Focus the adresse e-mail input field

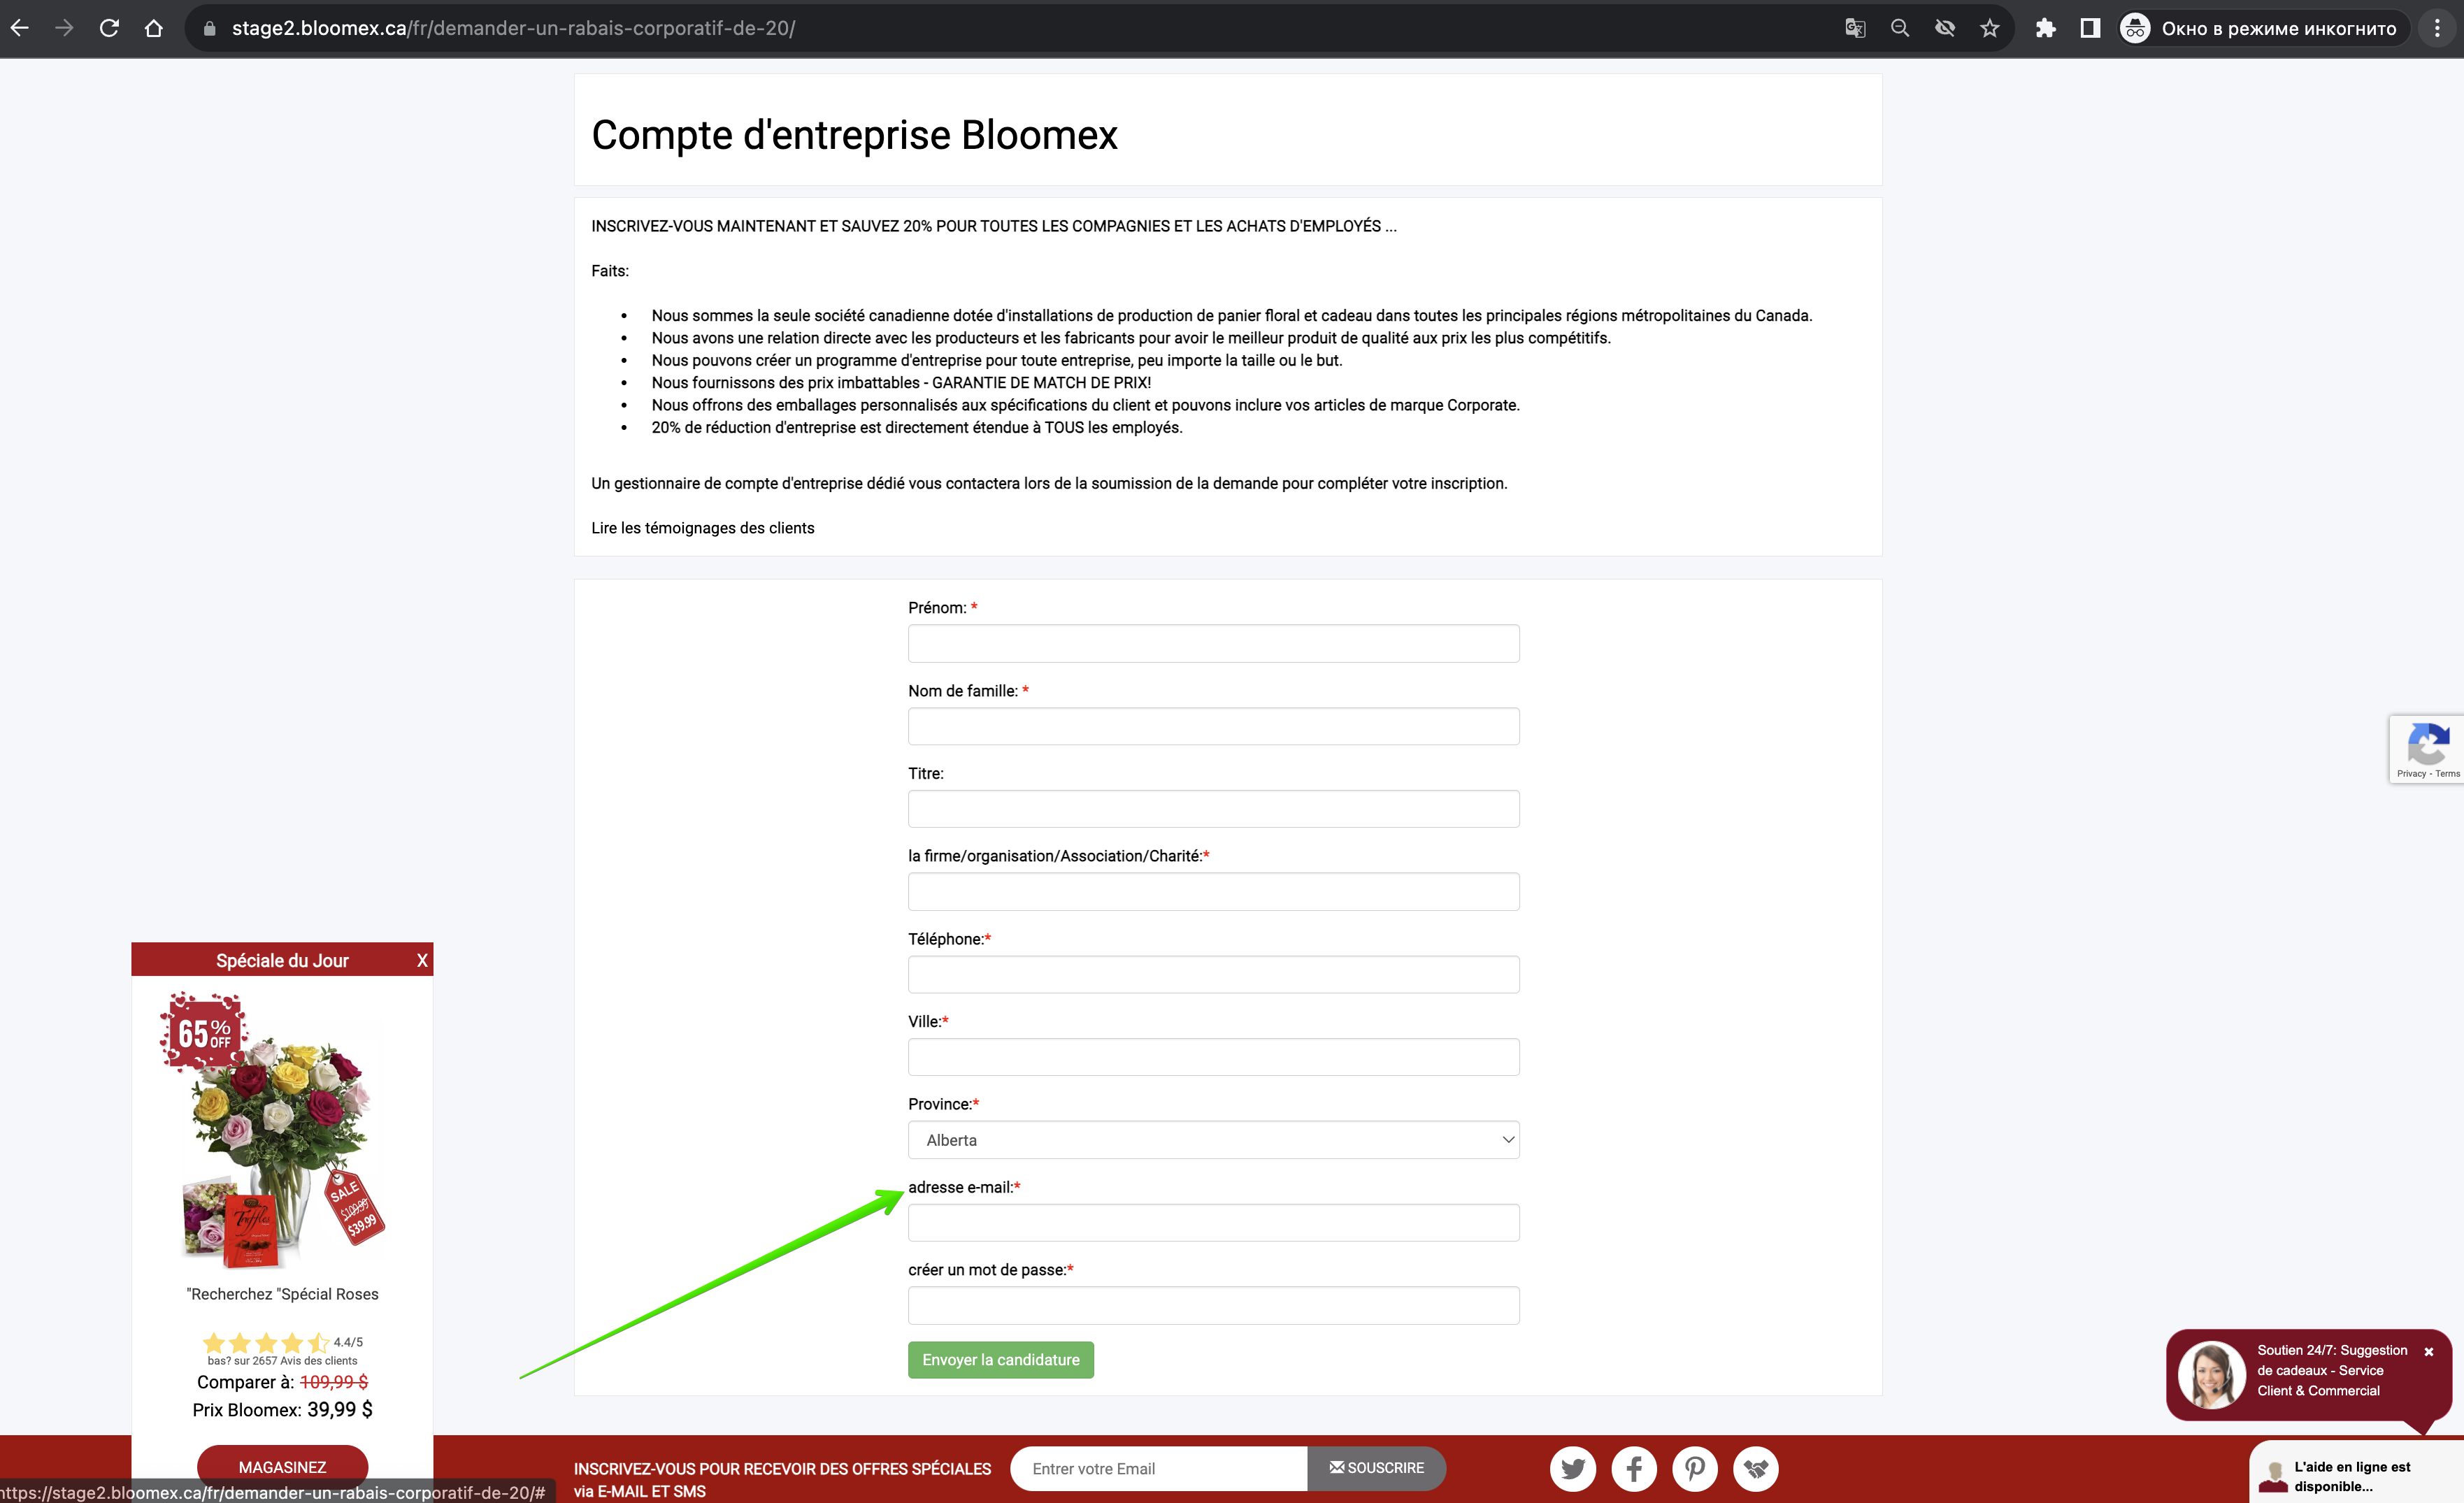(x=1213, y=1222)
